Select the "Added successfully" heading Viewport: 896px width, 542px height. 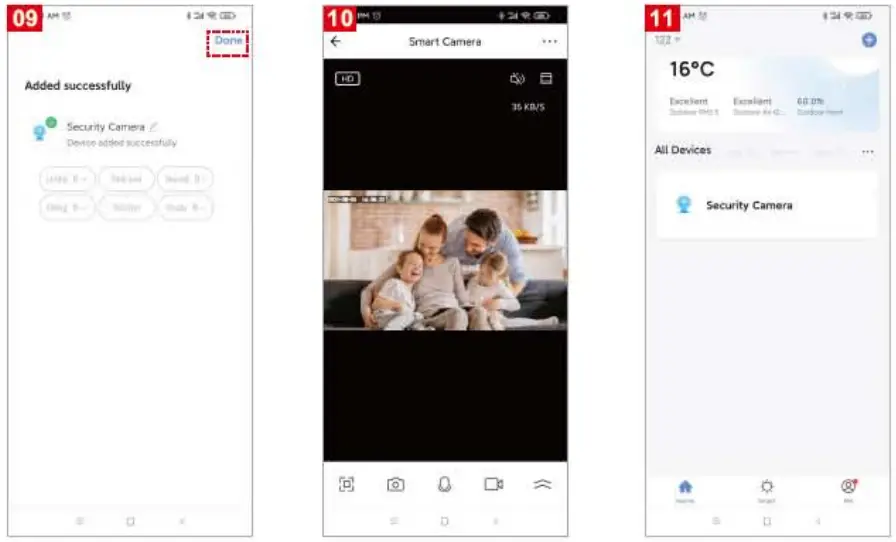tap(78, 85)
